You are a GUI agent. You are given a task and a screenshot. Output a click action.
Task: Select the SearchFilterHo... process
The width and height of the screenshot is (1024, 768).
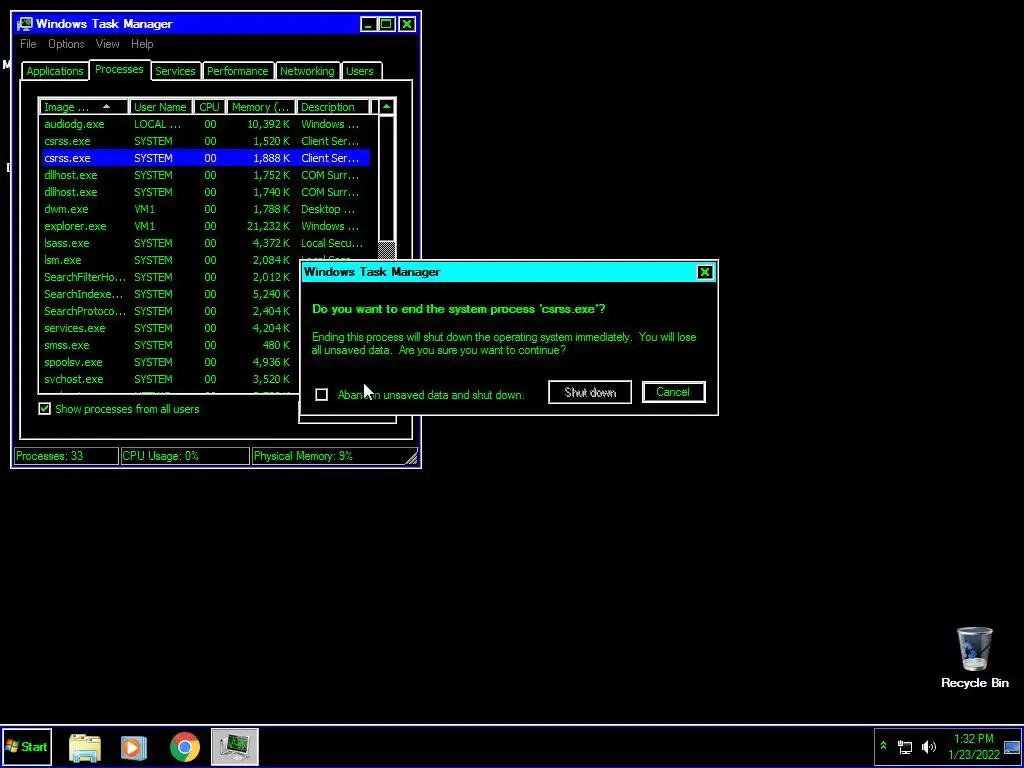170,277
